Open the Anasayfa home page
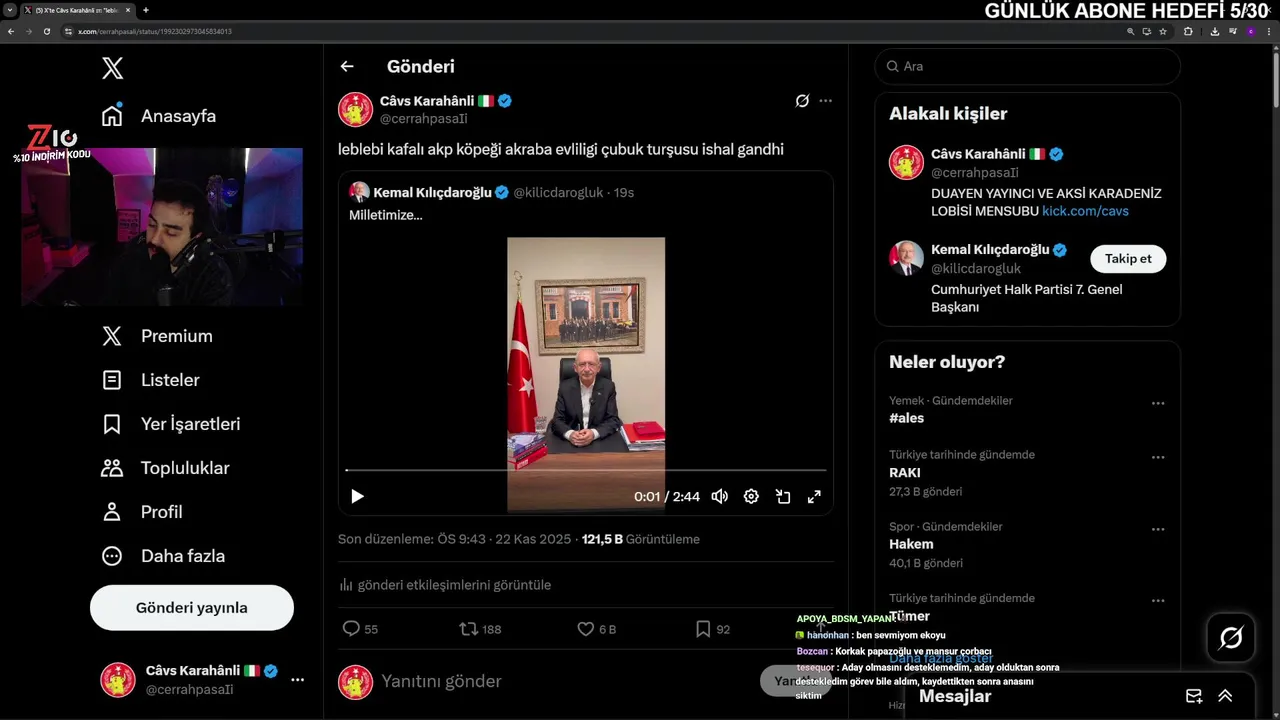 159,116
